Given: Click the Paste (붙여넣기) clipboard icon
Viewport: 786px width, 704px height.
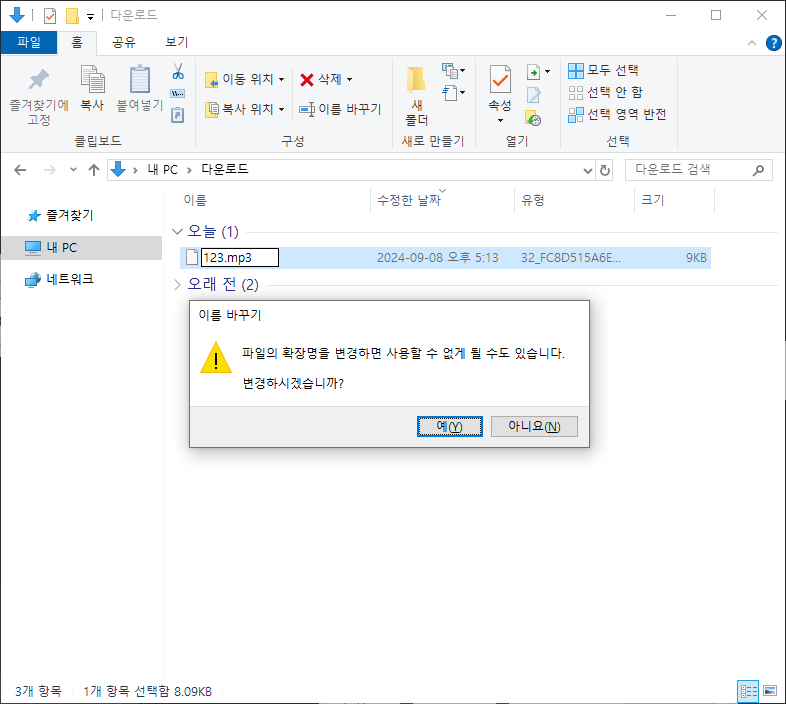Looking at the screenshot, I should [140, 79].
